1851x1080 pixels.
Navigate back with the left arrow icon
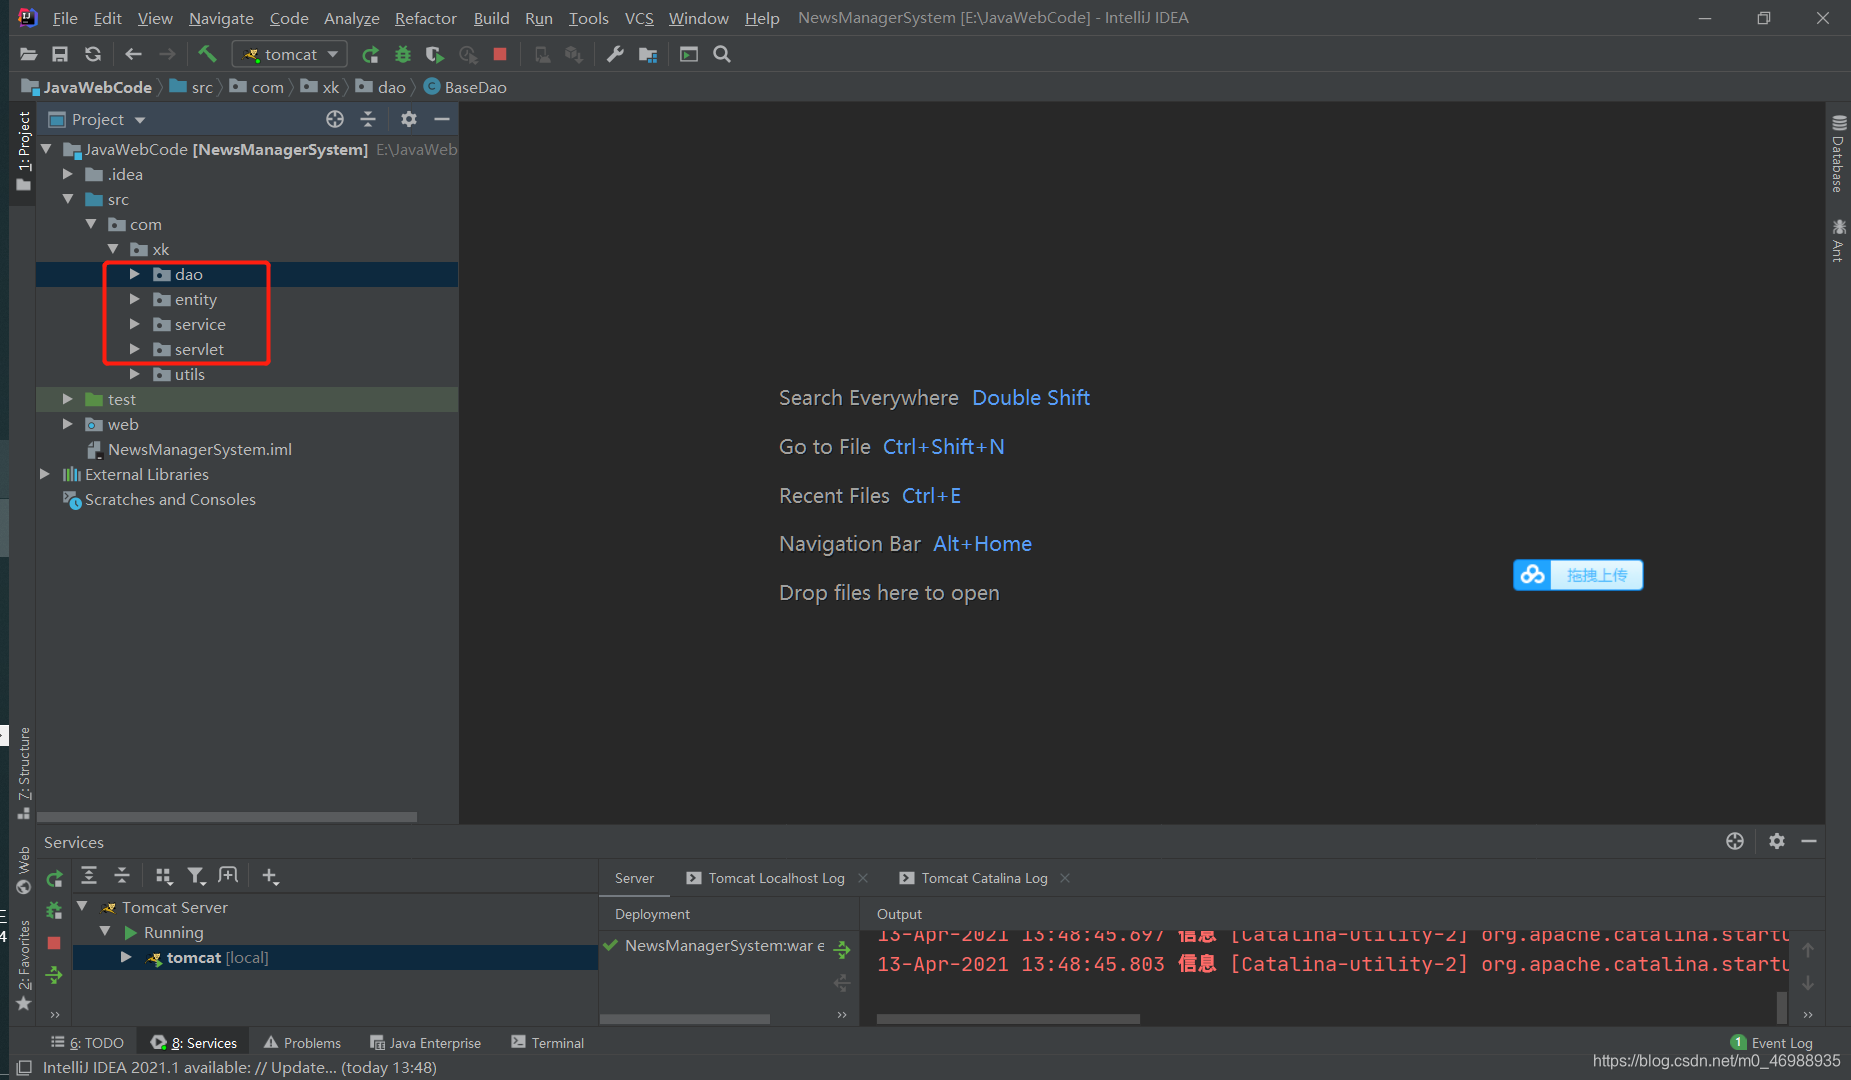133,54
